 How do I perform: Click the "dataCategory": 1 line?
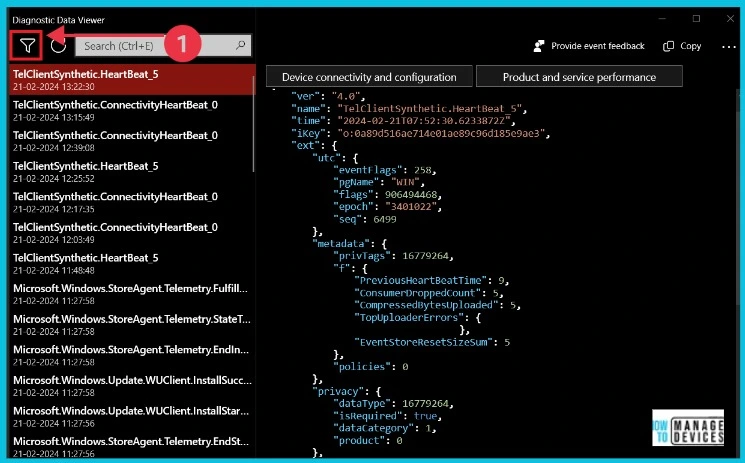pos(384,428)
